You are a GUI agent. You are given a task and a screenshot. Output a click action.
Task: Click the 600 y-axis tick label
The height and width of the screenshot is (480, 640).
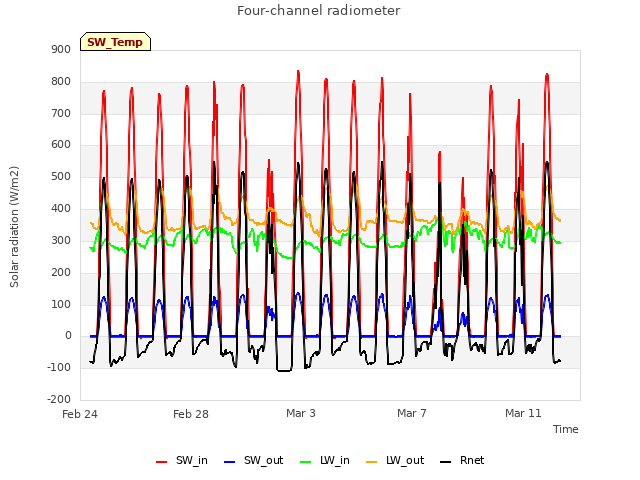tap(61, 144)
